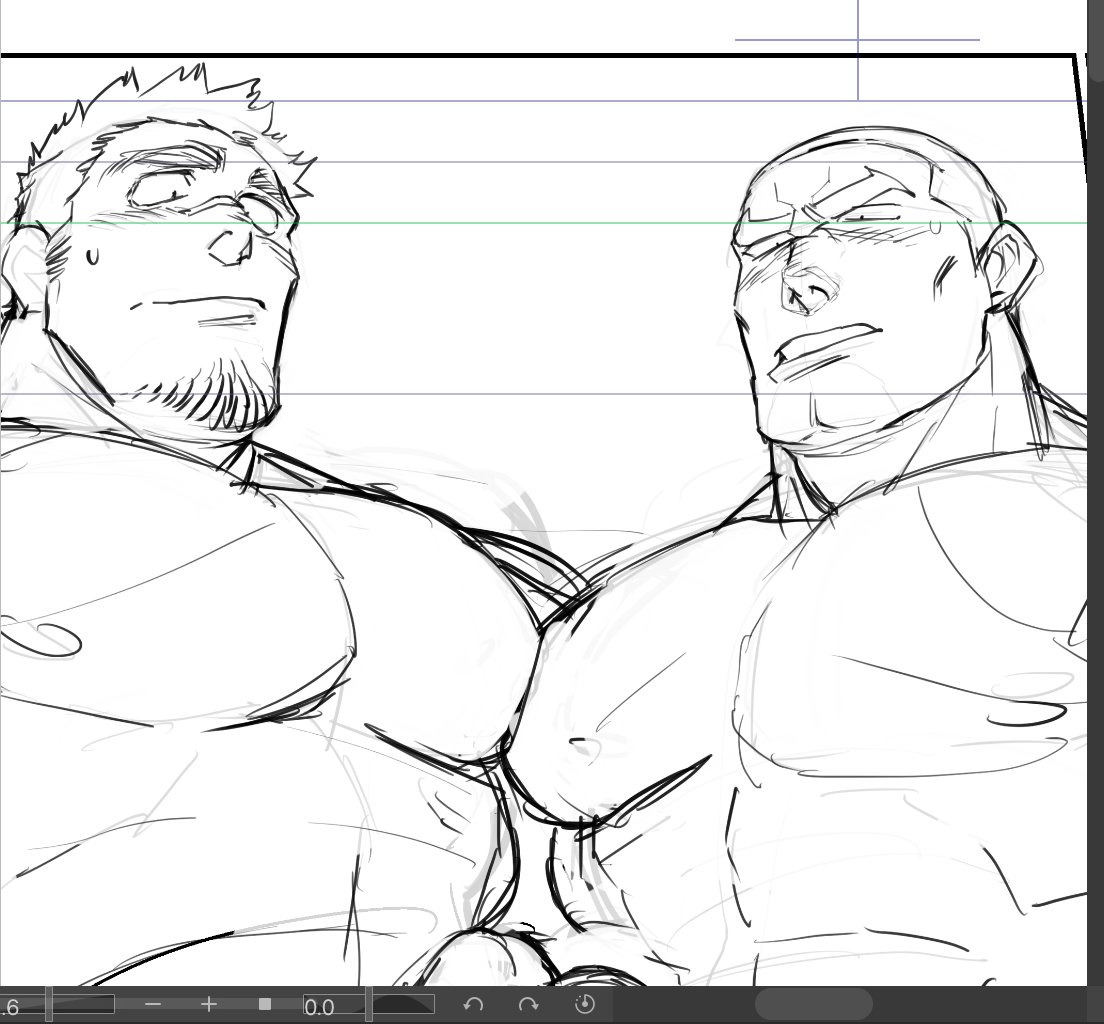
Task: Click the horizontal scrollbar thumb
Action: pos(813,1004)
